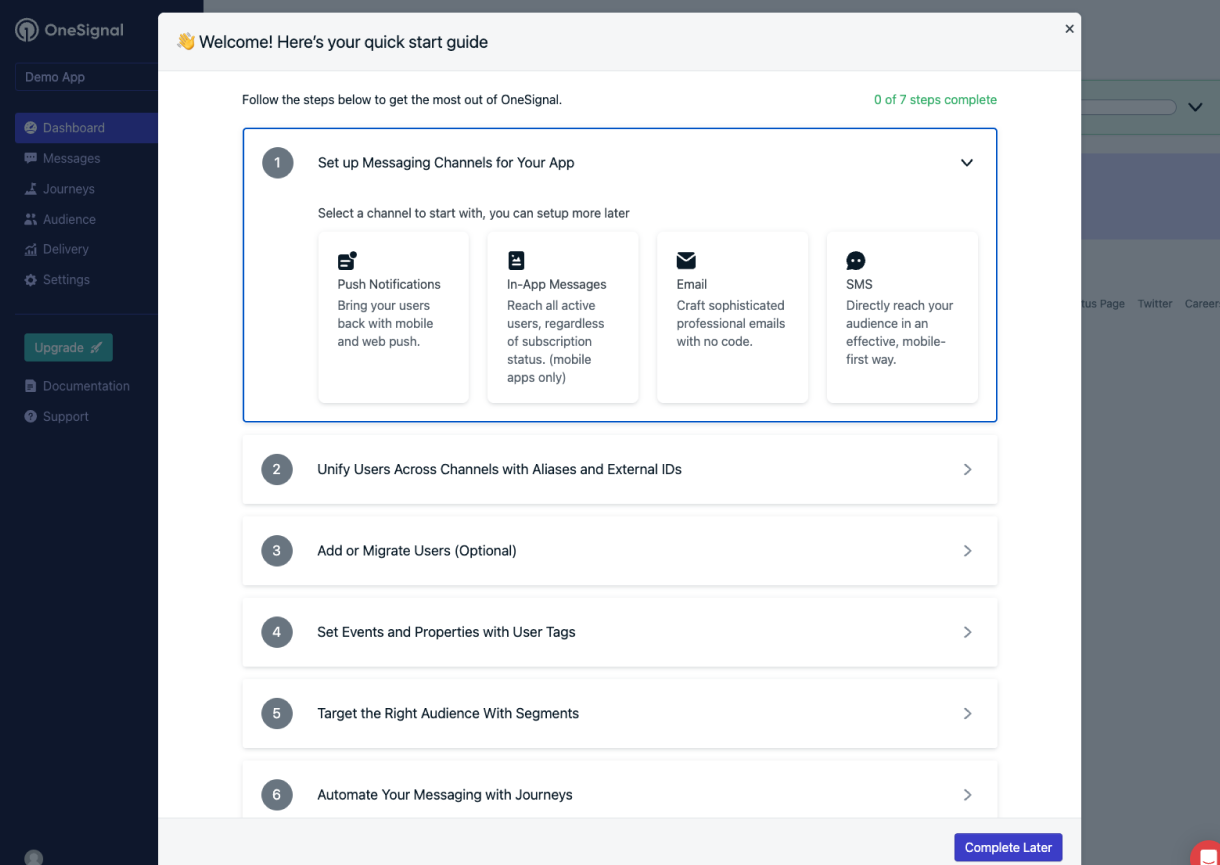The height and width of the screenshot is (865, 1220).
Task: Close the quick start guide dialog
Action: pos(1069,29)
